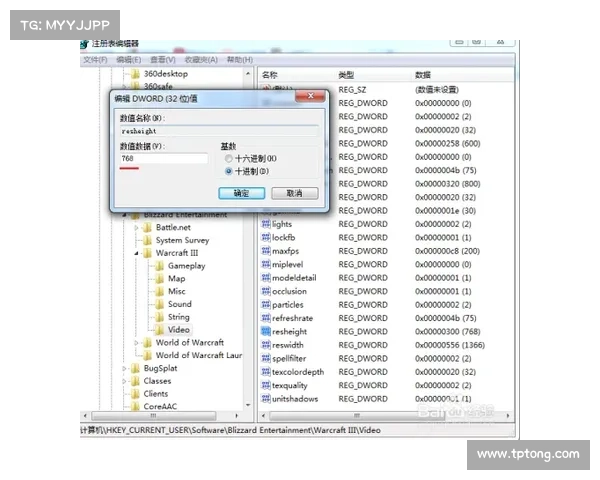Viewport: 600px width, 480px height.
Task: Click the values pane scroll-right arrow
Action: (x=508, y=415)
